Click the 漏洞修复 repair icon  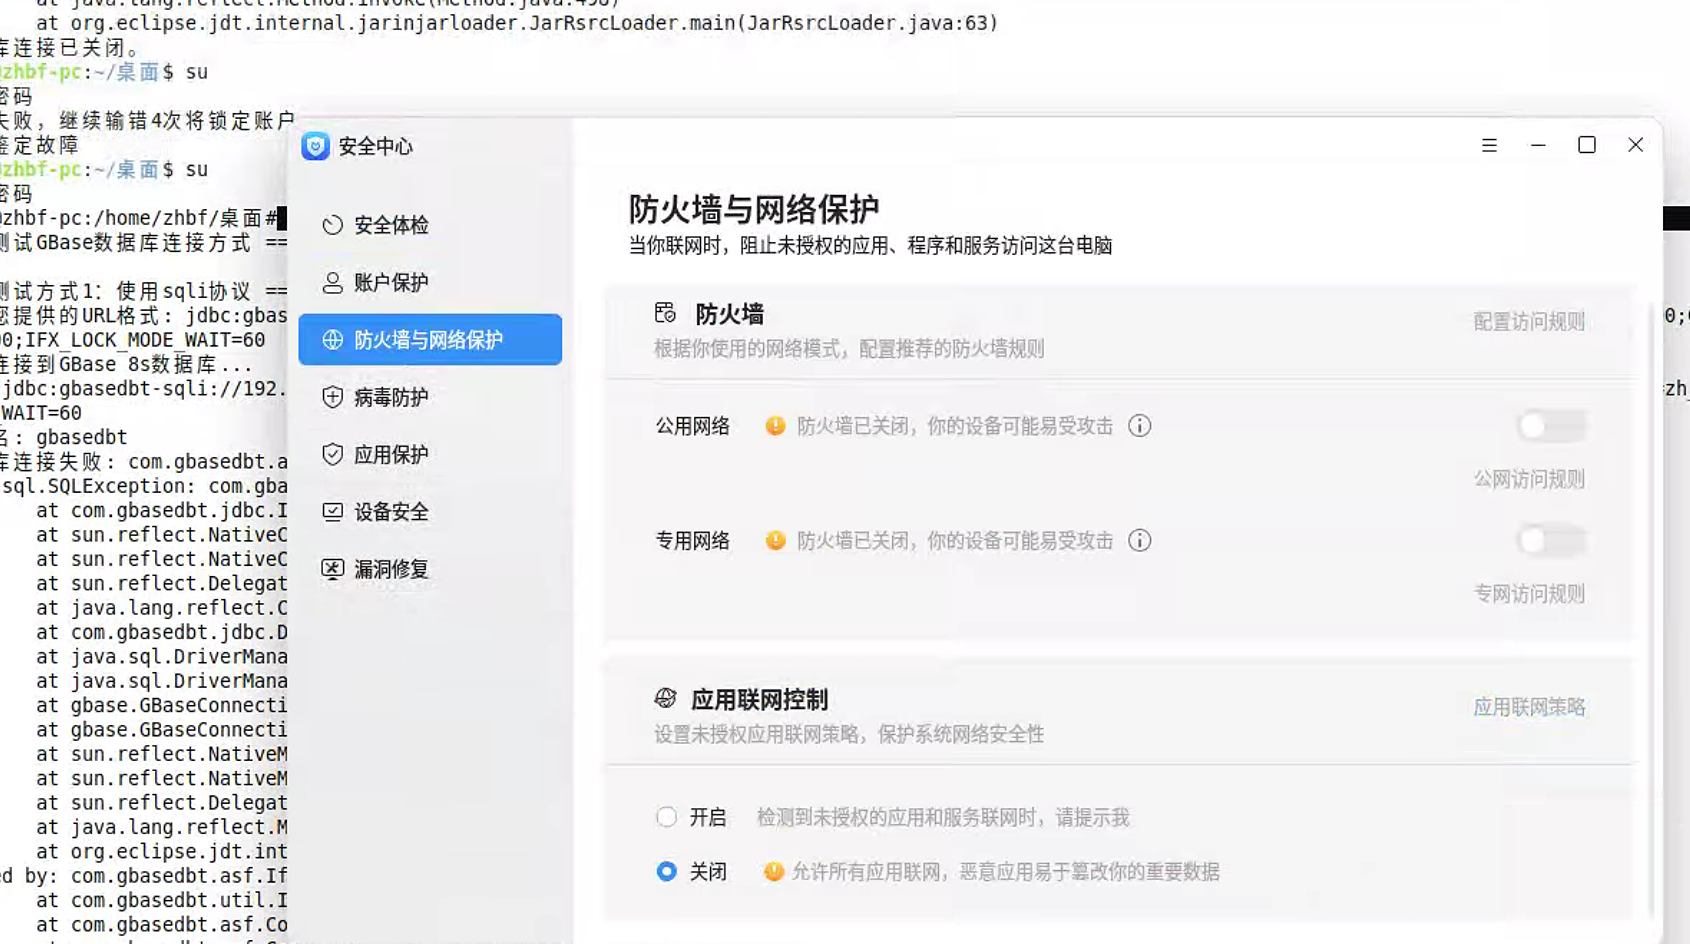(x=332, y=569)
